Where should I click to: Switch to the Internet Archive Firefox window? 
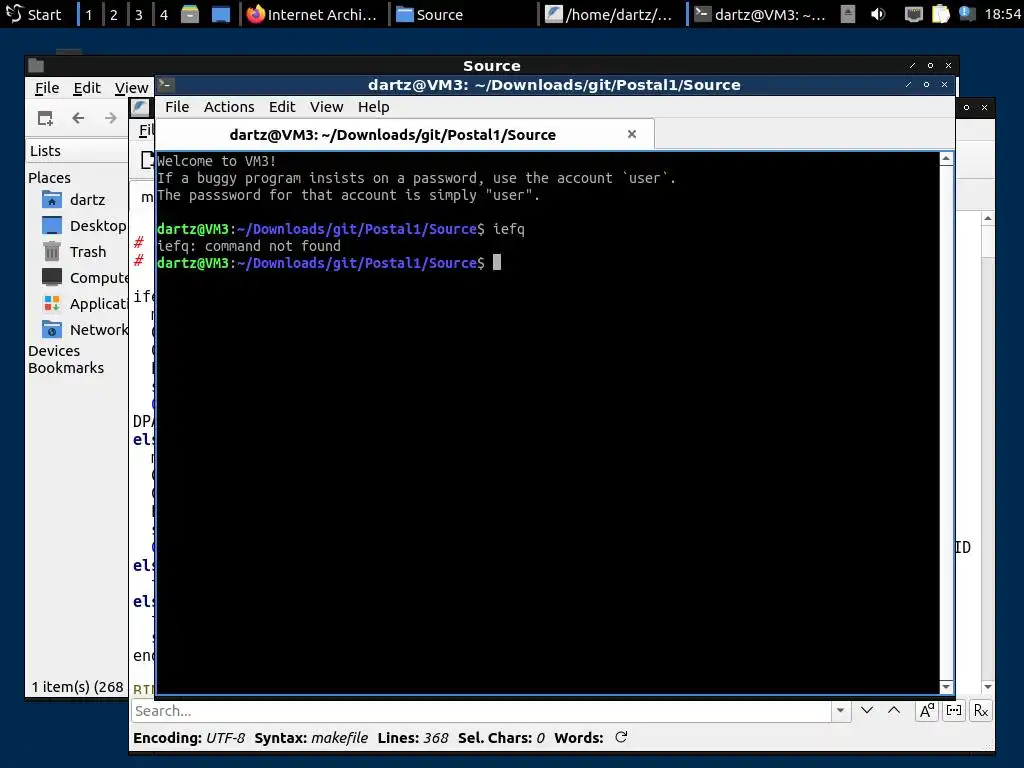point(313,14)
